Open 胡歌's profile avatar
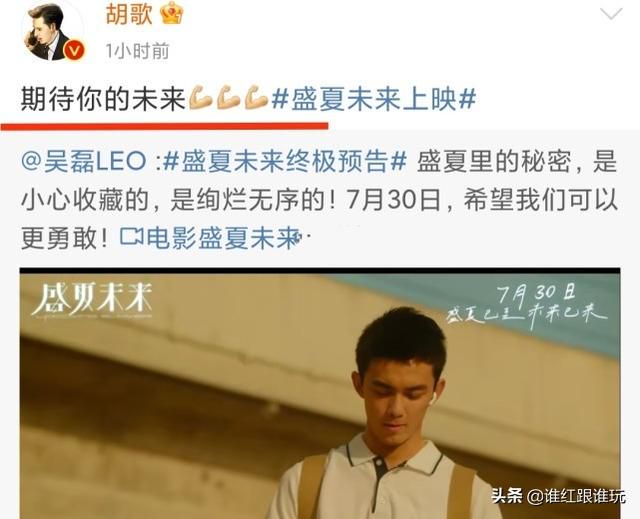The image size is (640, 519). [x=53, y=31]
